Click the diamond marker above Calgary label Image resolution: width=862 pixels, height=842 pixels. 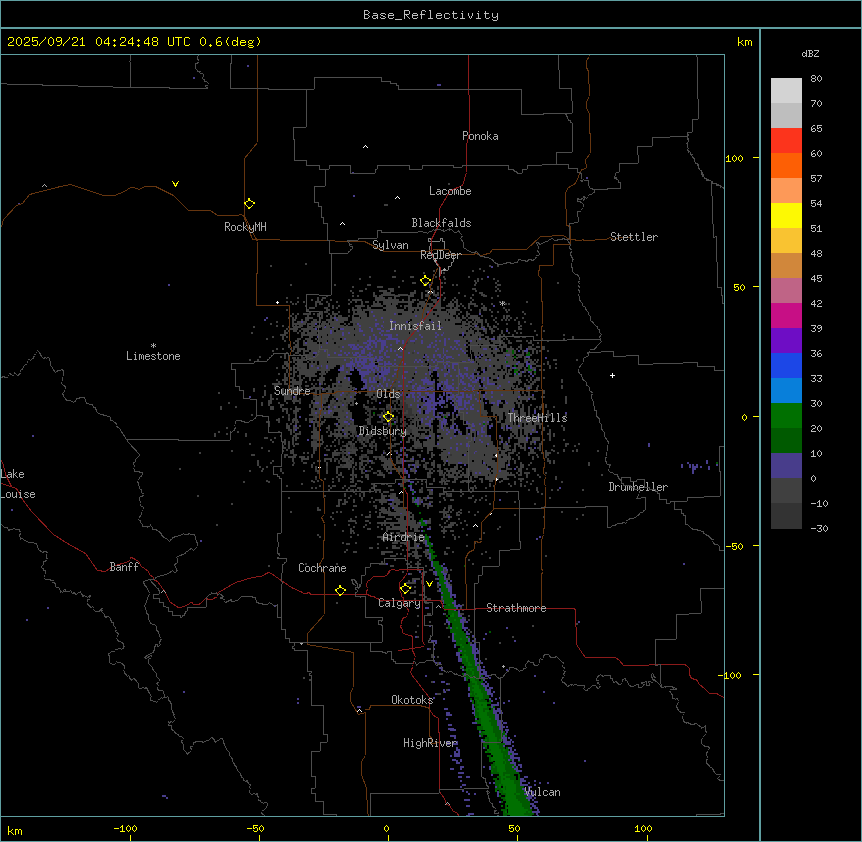pos(405,588)
